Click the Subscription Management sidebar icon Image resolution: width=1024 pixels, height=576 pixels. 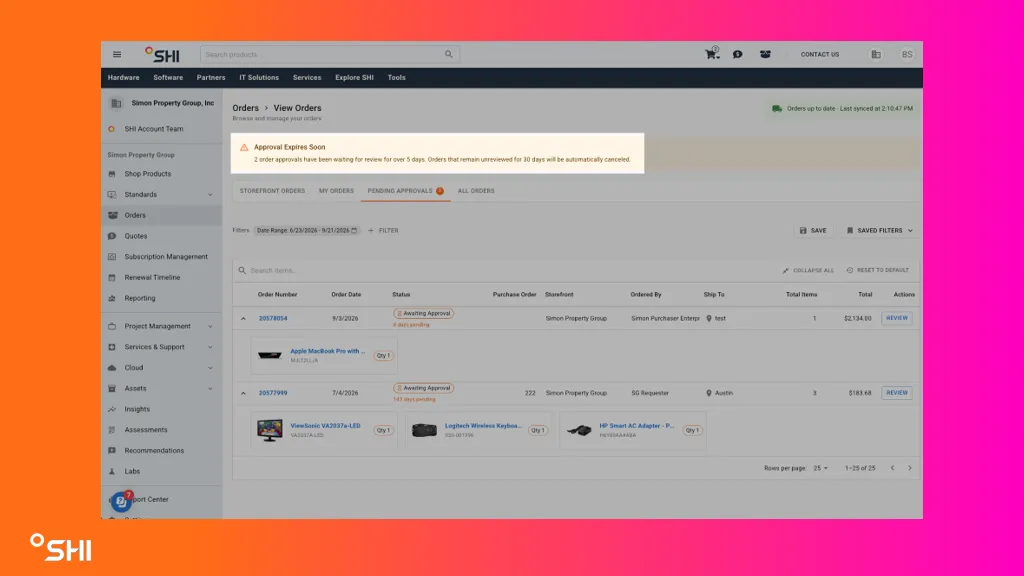coord(112,257)
